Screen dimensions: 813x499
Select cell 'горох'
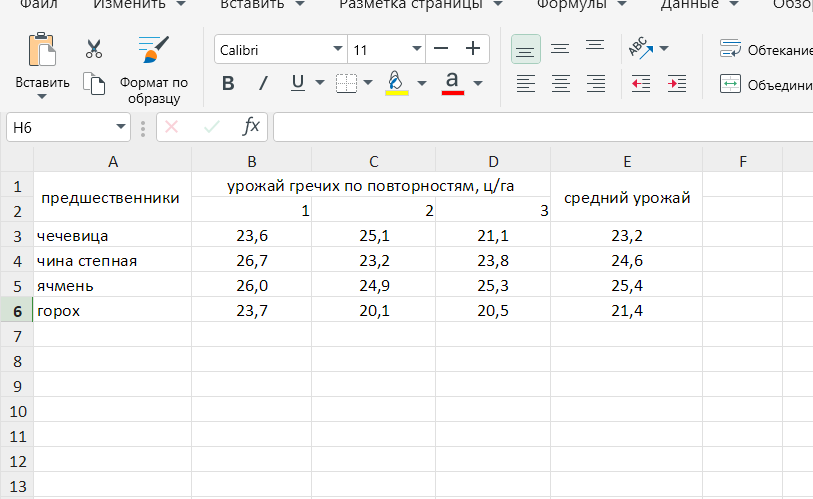pos(113,310)
